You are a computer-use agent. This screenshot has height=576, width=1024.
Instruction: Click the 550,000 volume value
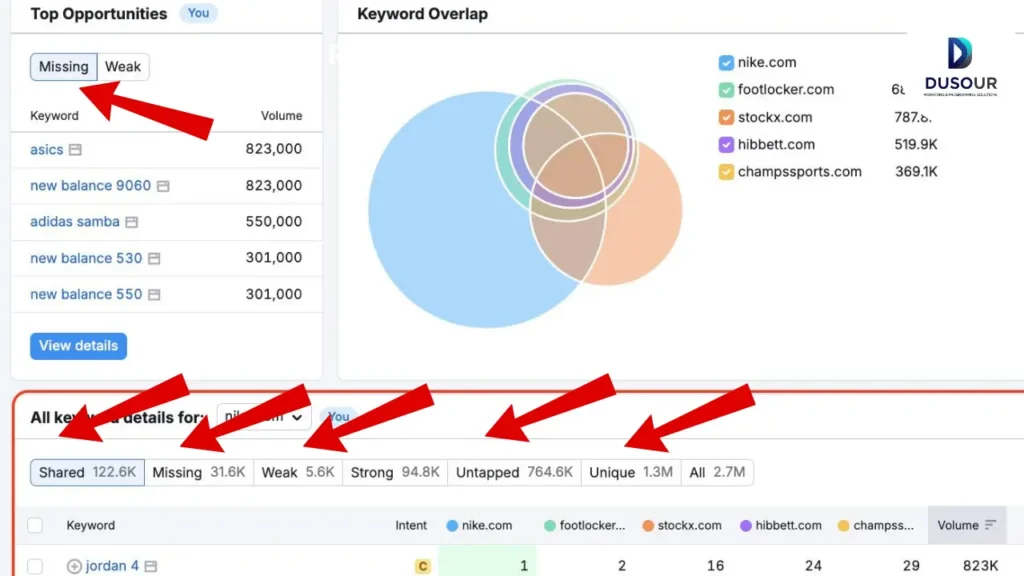(274, 221)
